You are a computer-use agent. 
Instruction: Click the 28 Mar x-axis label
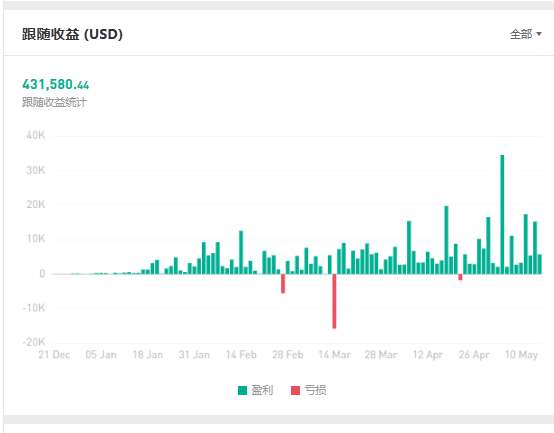tap(381, 354)
